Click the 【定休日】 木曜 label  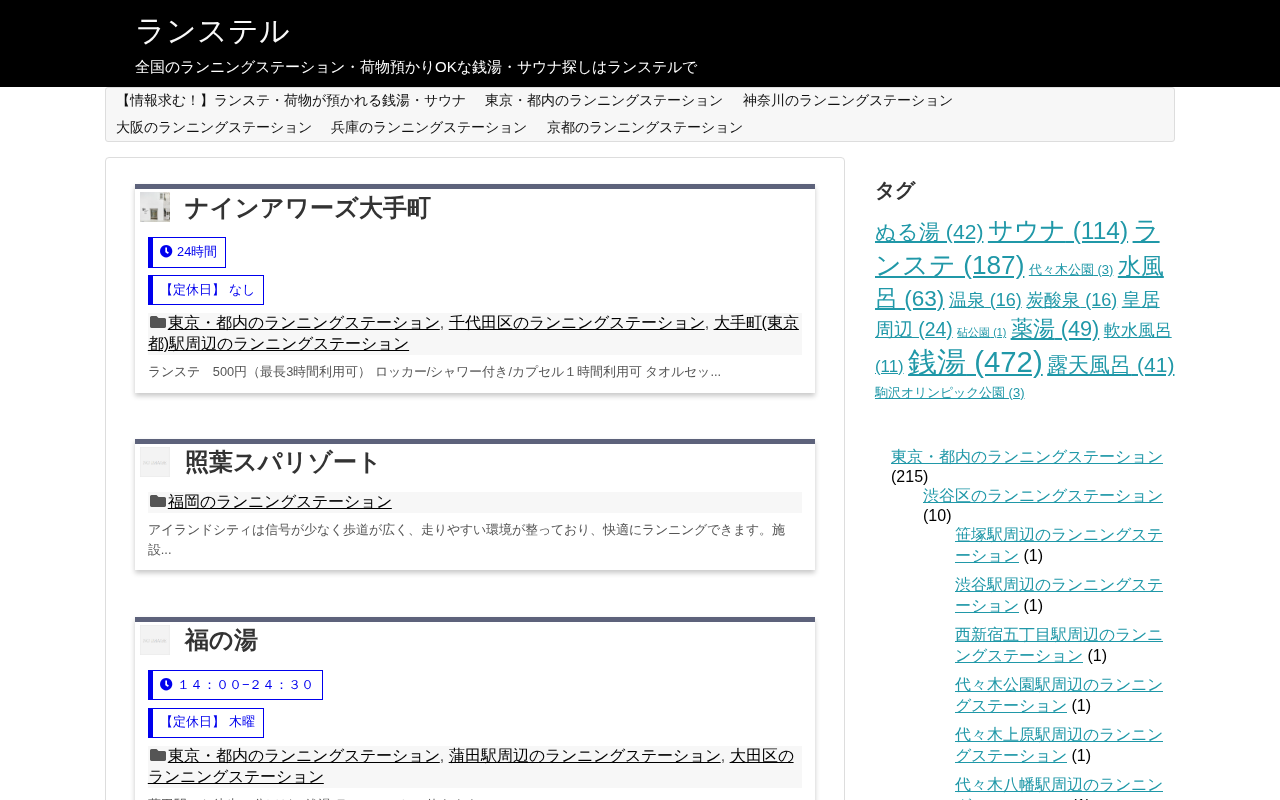208,723
